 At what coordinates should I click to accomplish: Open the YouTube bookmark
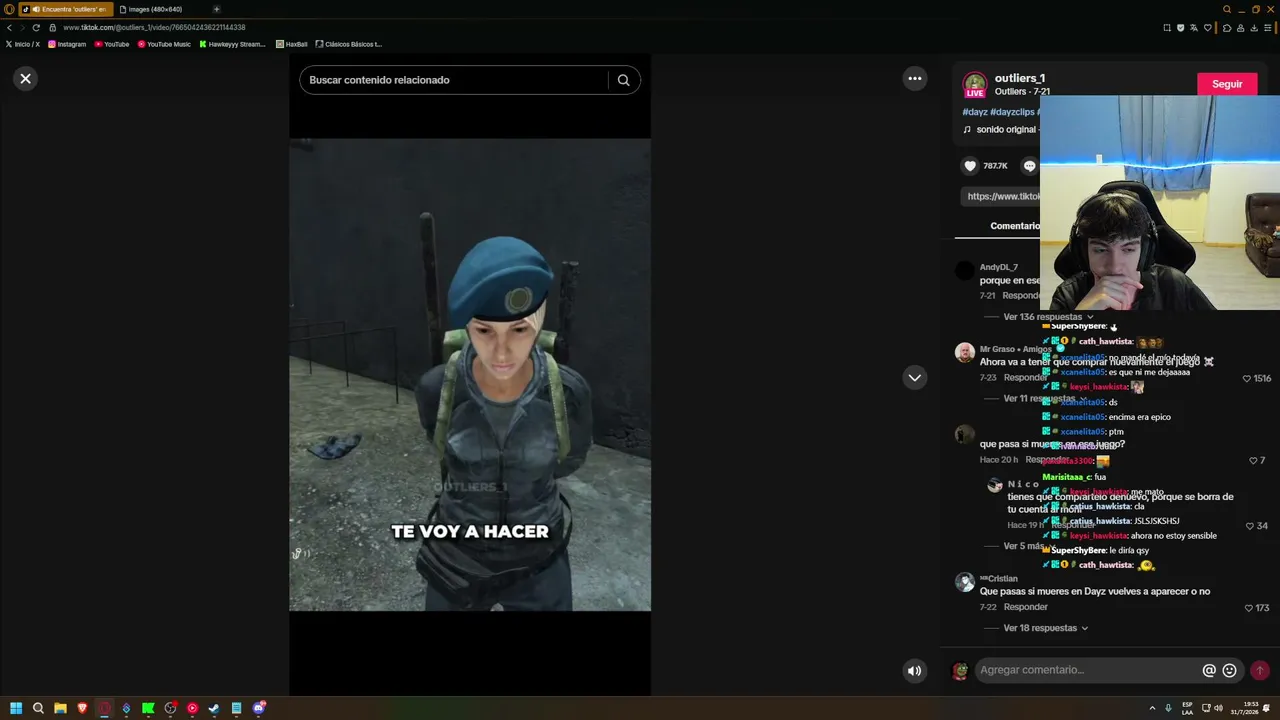(112, 44)
